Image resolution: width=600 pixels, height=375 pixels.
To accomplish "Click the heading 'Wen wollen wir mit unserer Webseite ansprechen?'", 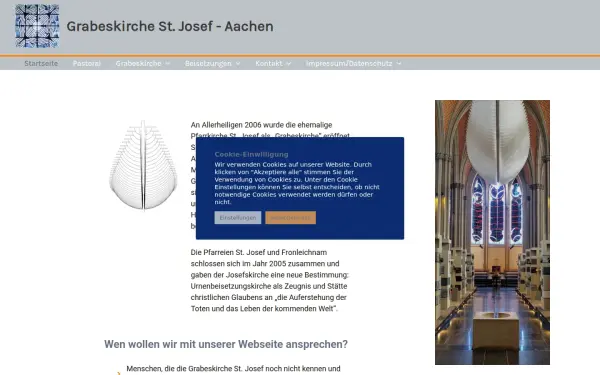I will pos(226,344).
